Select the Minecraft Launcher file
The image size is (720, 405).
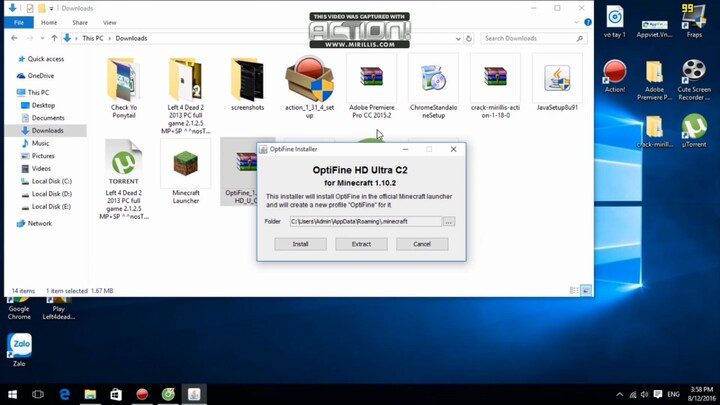pos(186,172)
